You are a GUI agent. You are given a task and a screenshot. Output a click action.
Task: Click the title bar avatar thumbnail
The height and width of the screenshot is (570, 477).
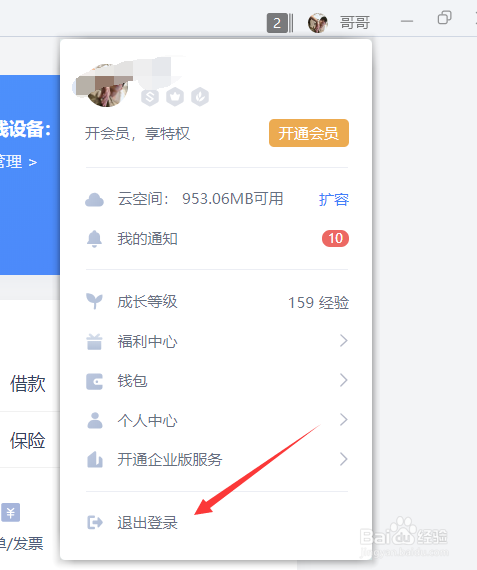317,23
